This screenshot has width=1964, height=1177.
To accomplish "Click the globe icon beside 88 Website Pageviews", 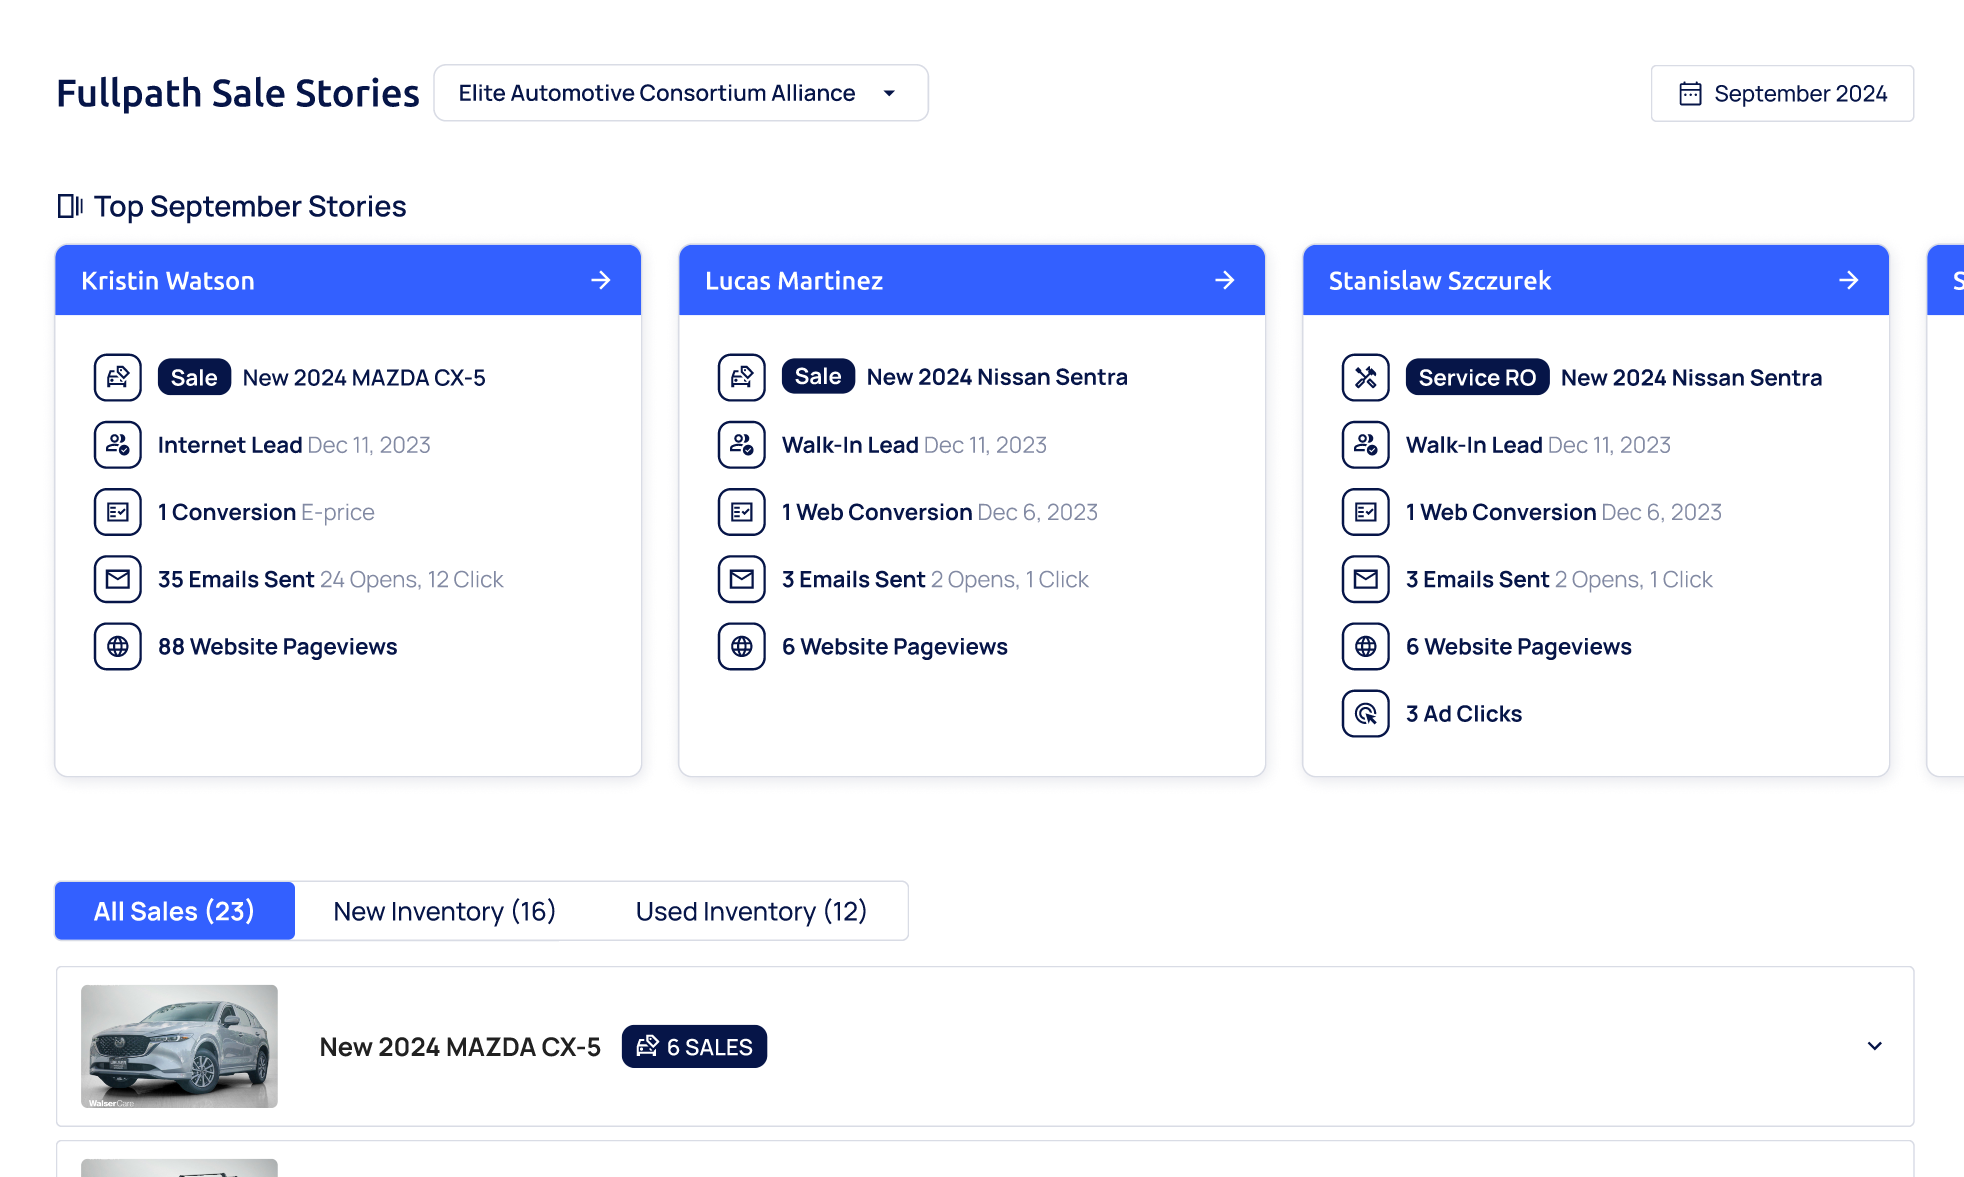I will (x=118, y=647).
